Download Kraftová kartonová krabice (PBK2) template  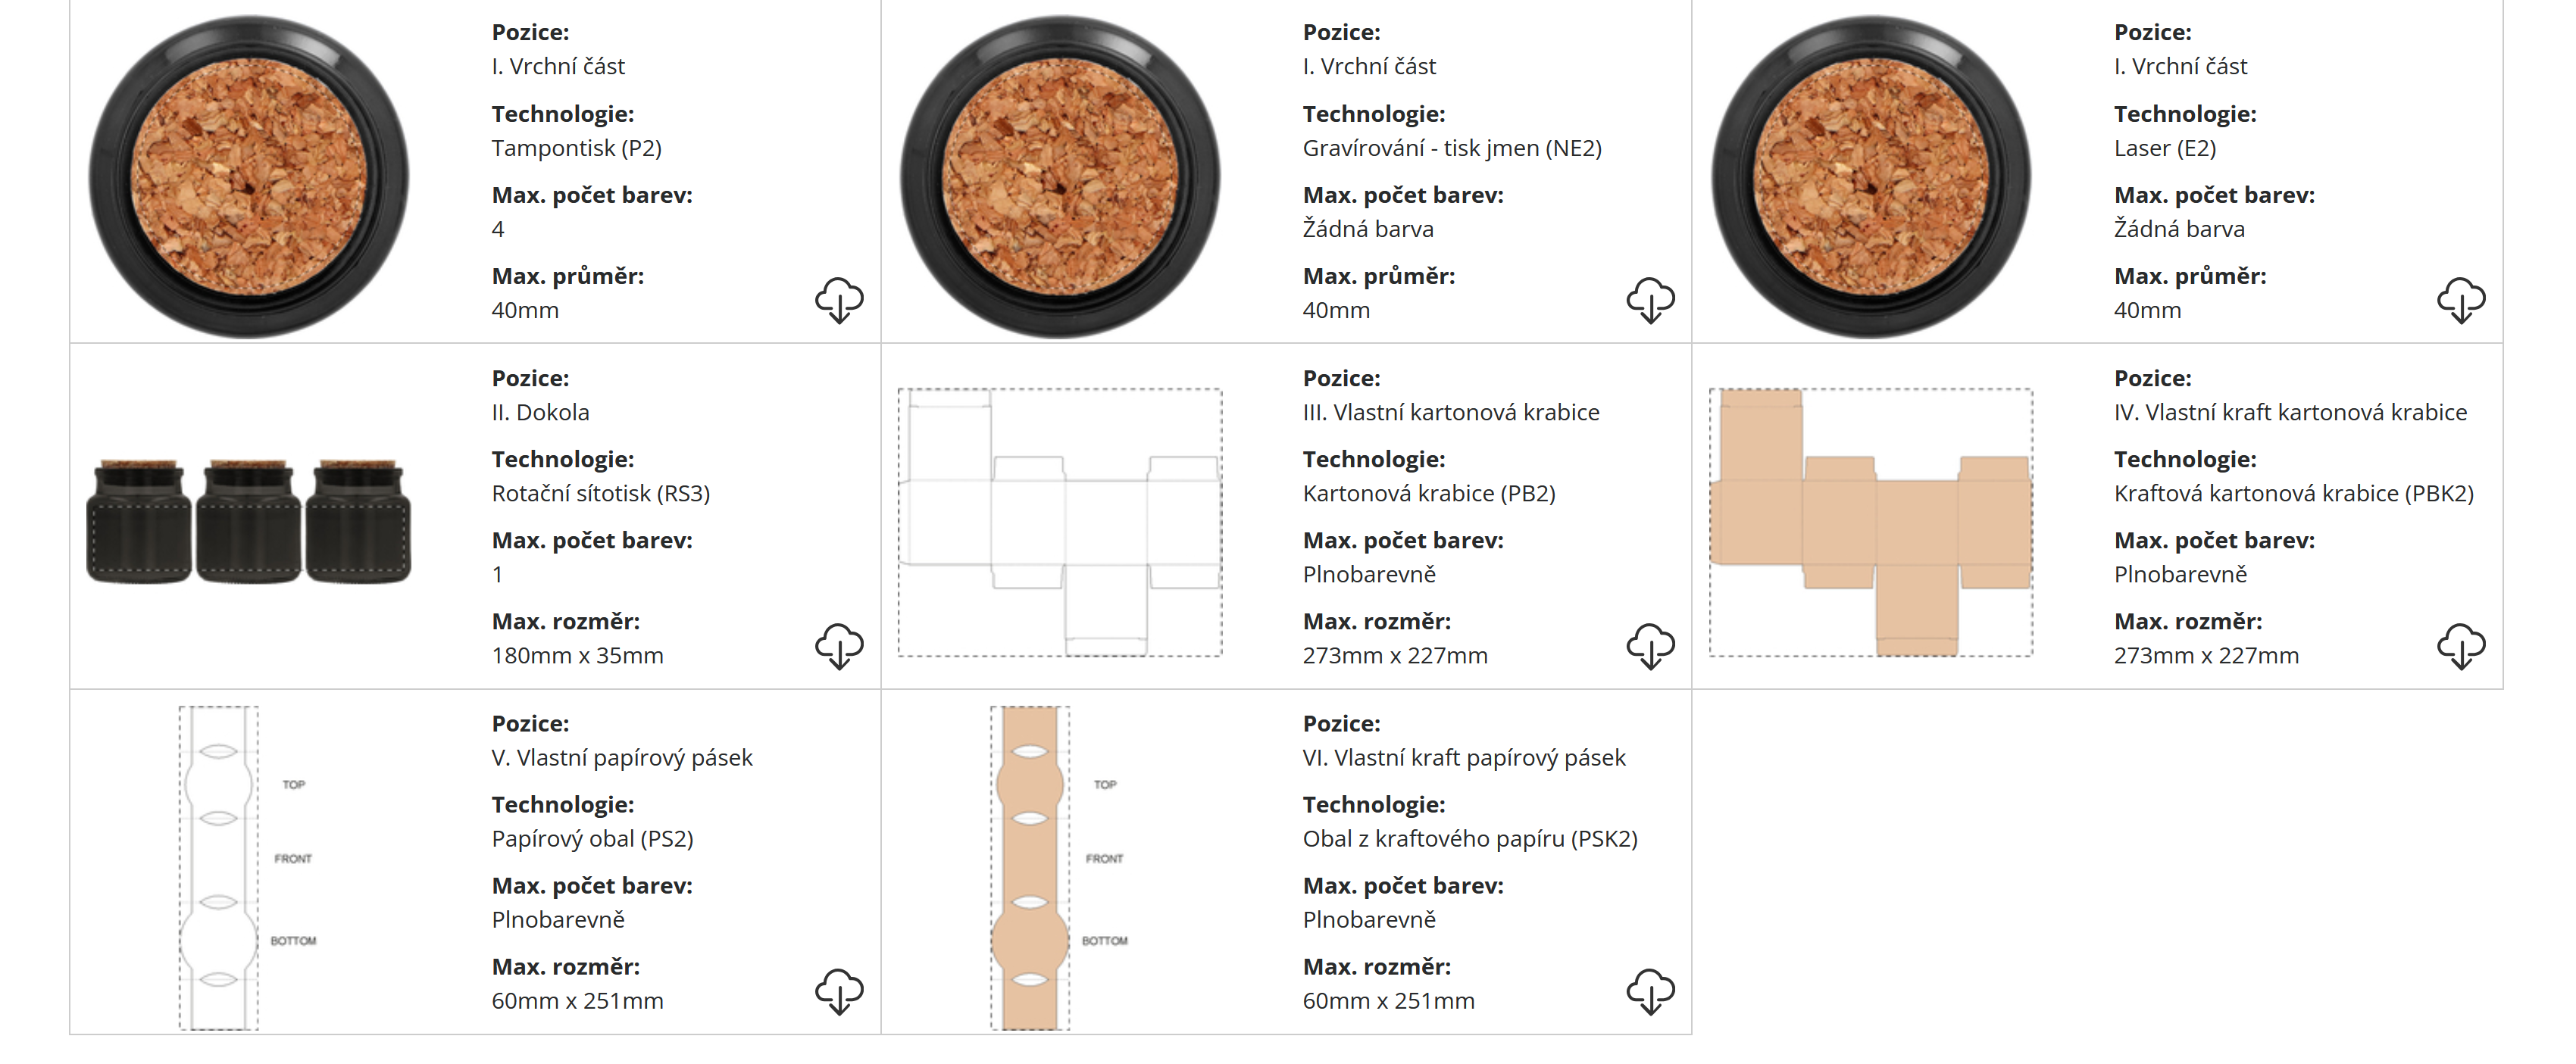pyautogui.click(x=2461, y=646)
